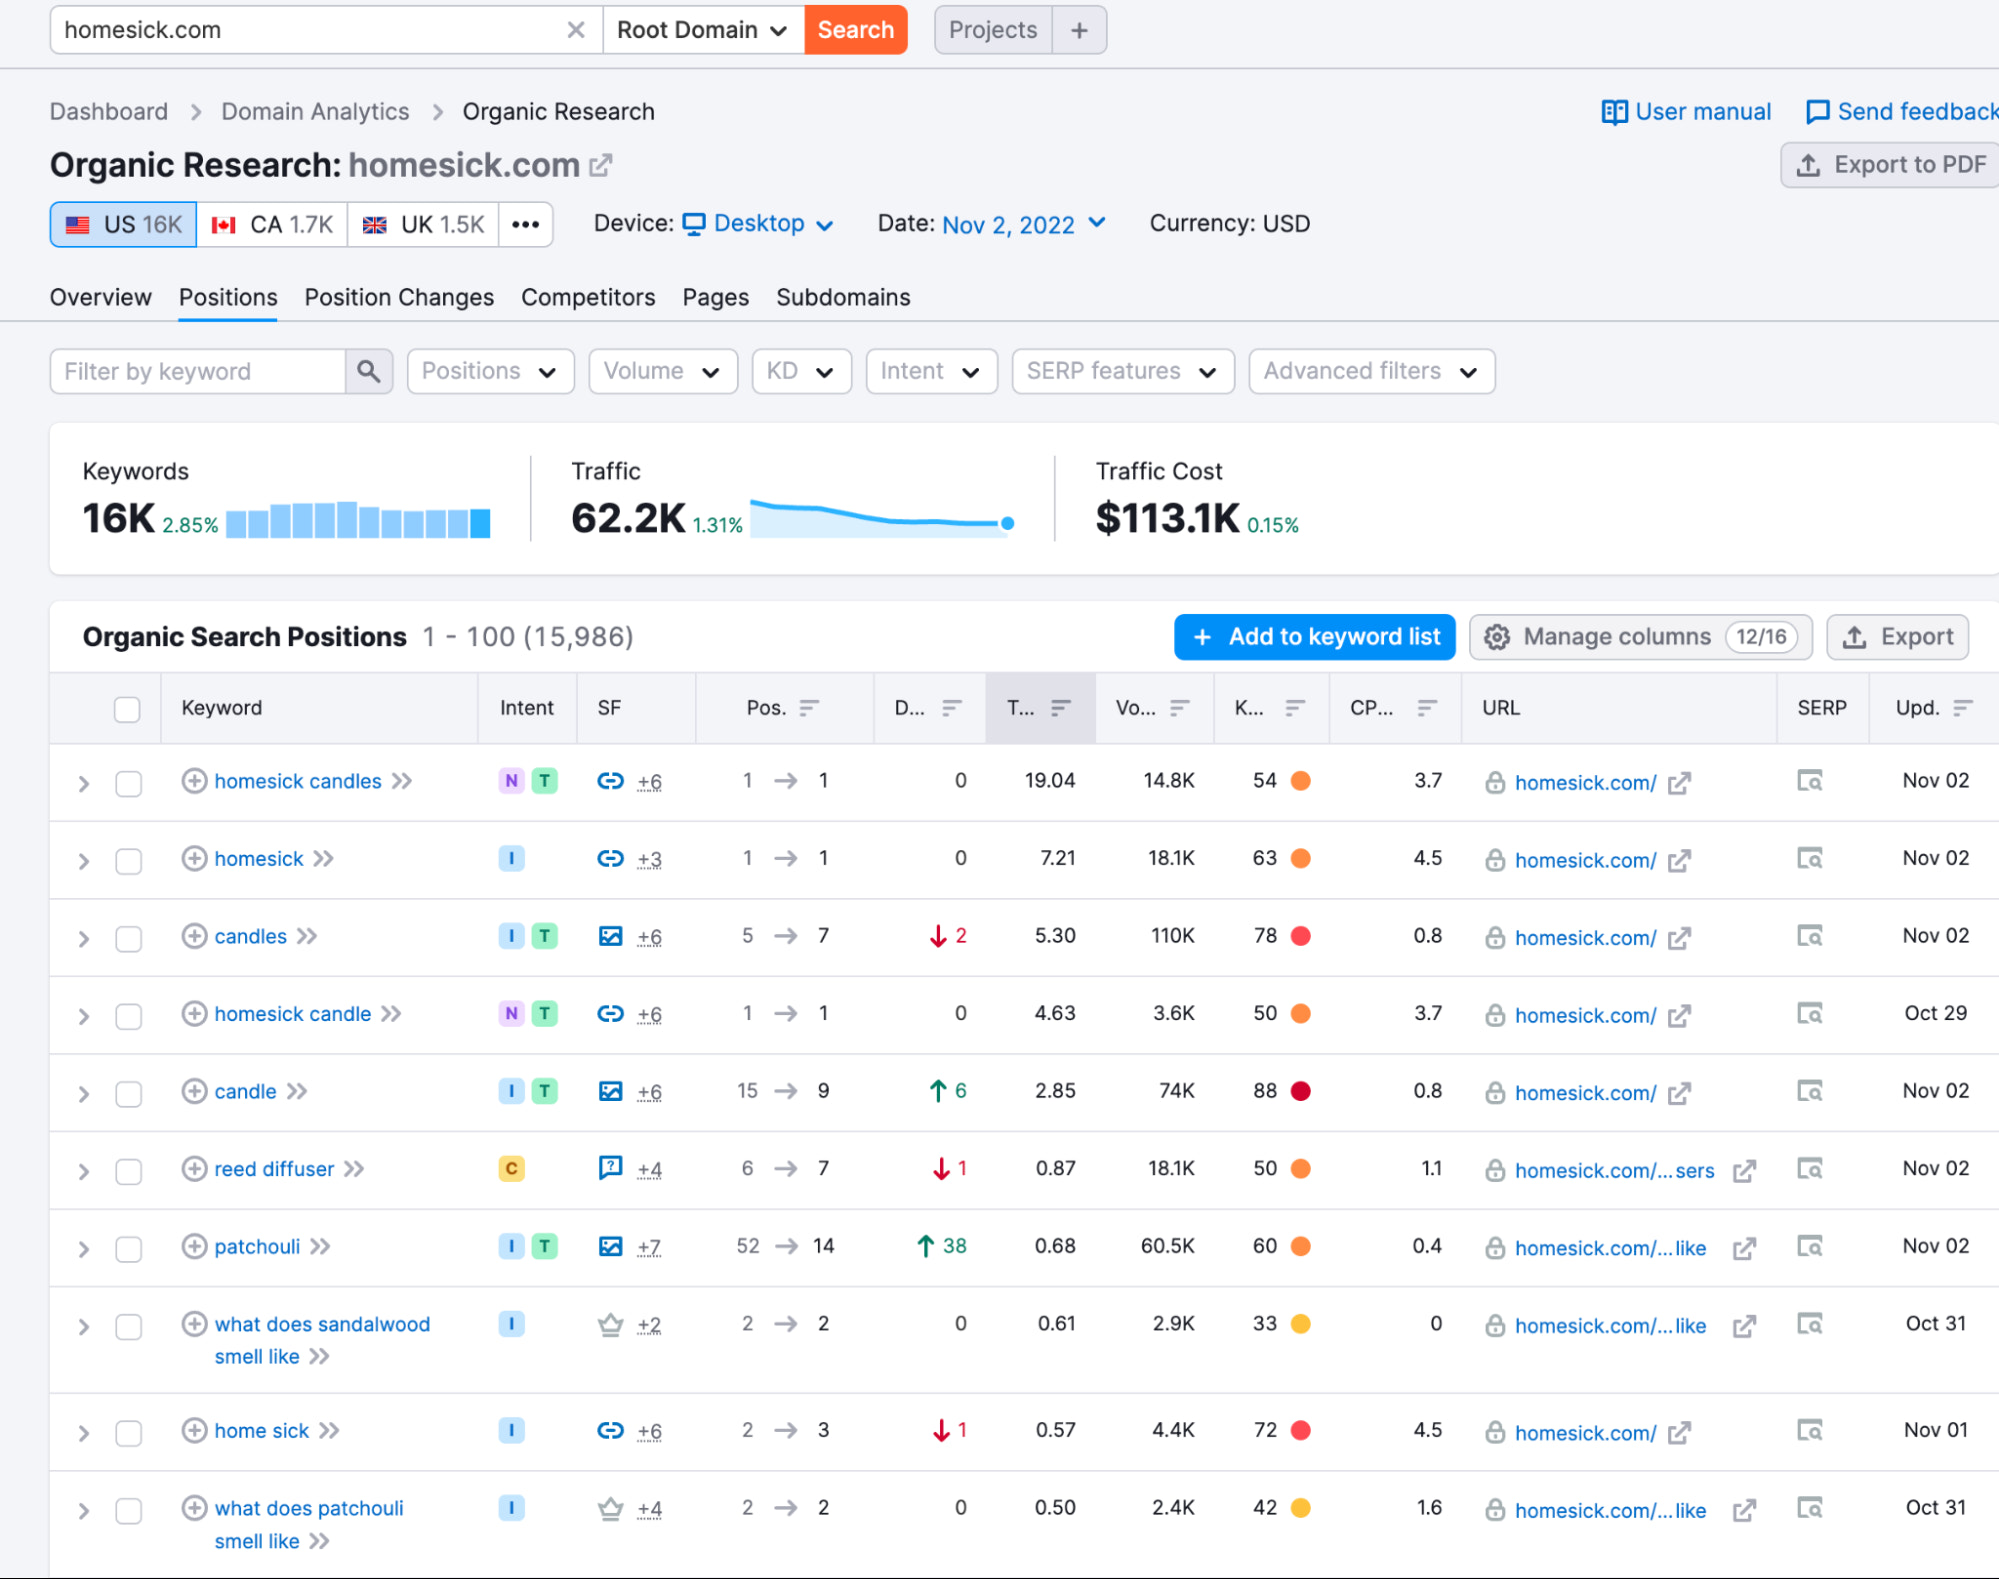The image size is (1999, 1579).
Task: Click the Manage columns gear icon
Action: pos(1497,637)
